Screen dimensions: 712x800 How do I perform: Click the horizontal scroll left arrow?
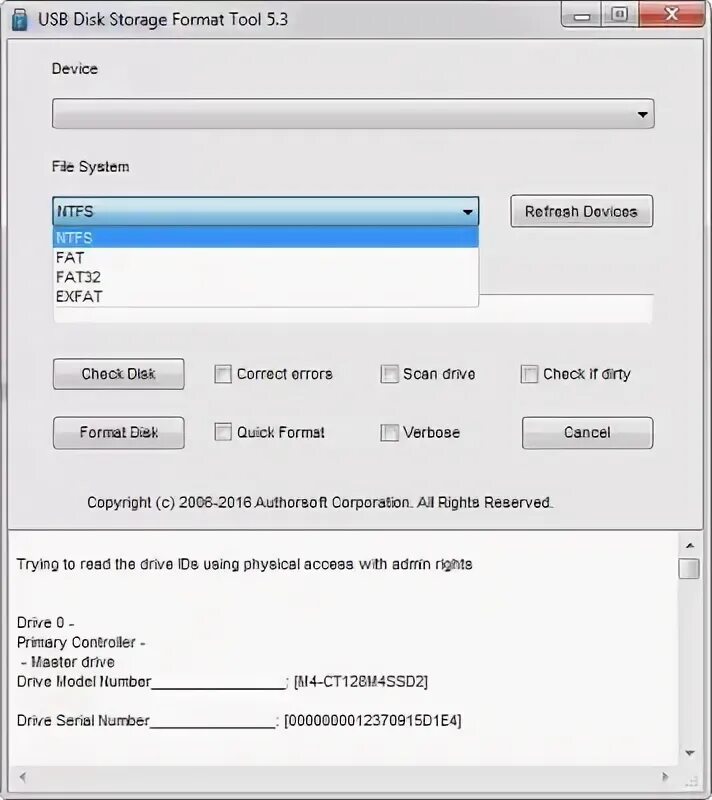tap(22, 777)
